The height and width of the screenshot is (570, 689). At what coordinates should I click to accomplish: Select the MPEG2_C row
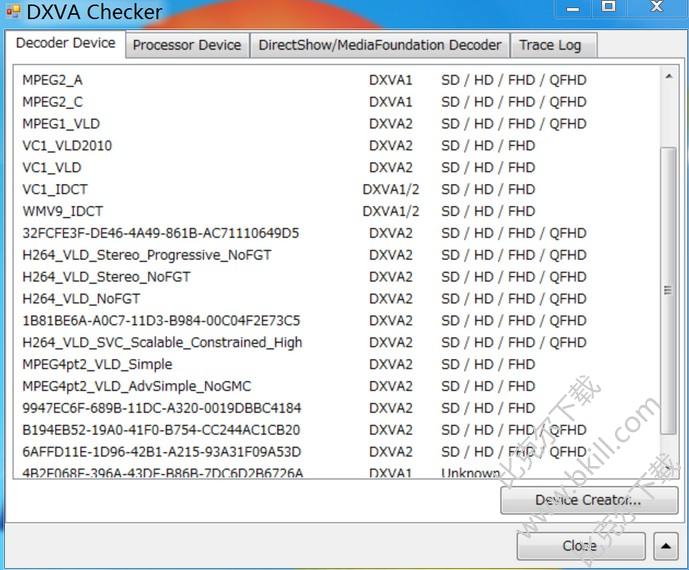point(337,102)
